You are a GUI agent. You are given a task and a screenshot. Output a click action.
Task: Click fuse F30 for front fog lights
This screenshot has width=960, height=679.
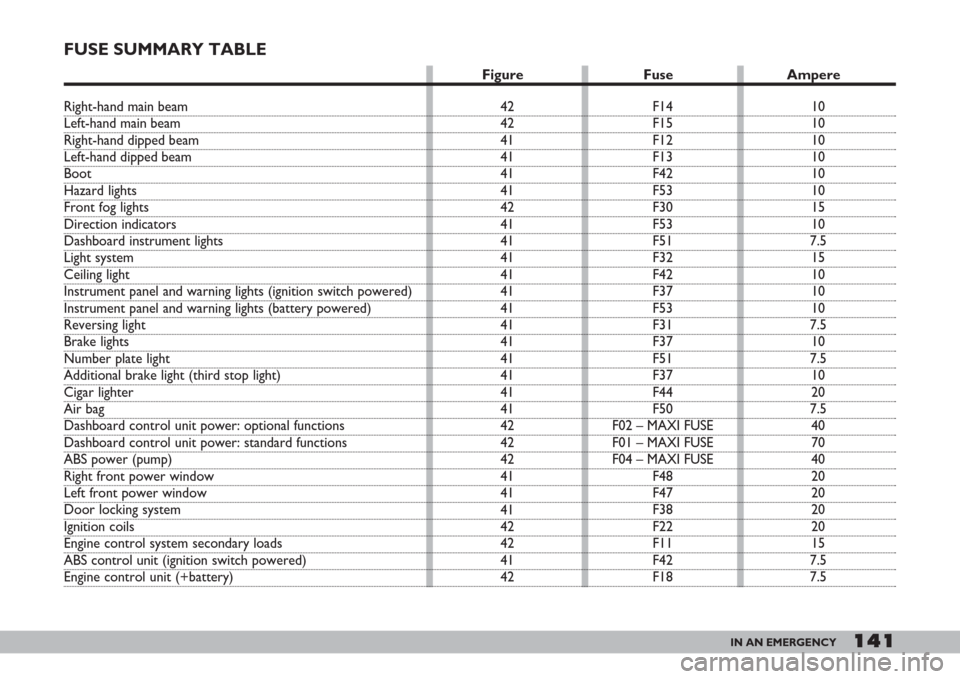coord(662,208)
